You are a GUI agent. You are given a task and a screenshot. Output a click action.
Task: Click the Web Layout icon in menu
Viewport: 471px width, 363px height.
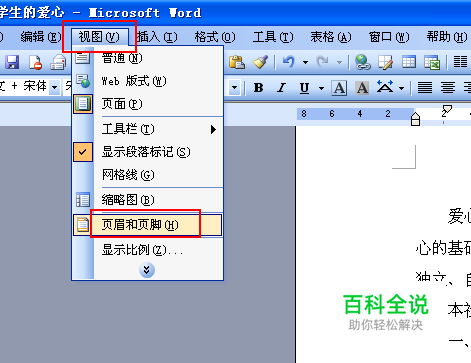coord(83,81)
